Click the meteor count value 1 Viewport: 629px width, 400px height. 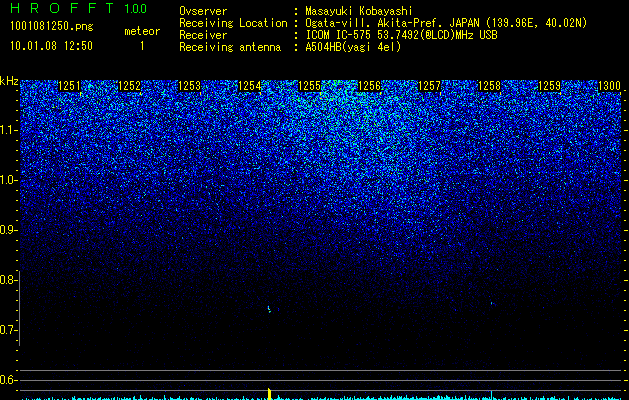click(142, 46)
